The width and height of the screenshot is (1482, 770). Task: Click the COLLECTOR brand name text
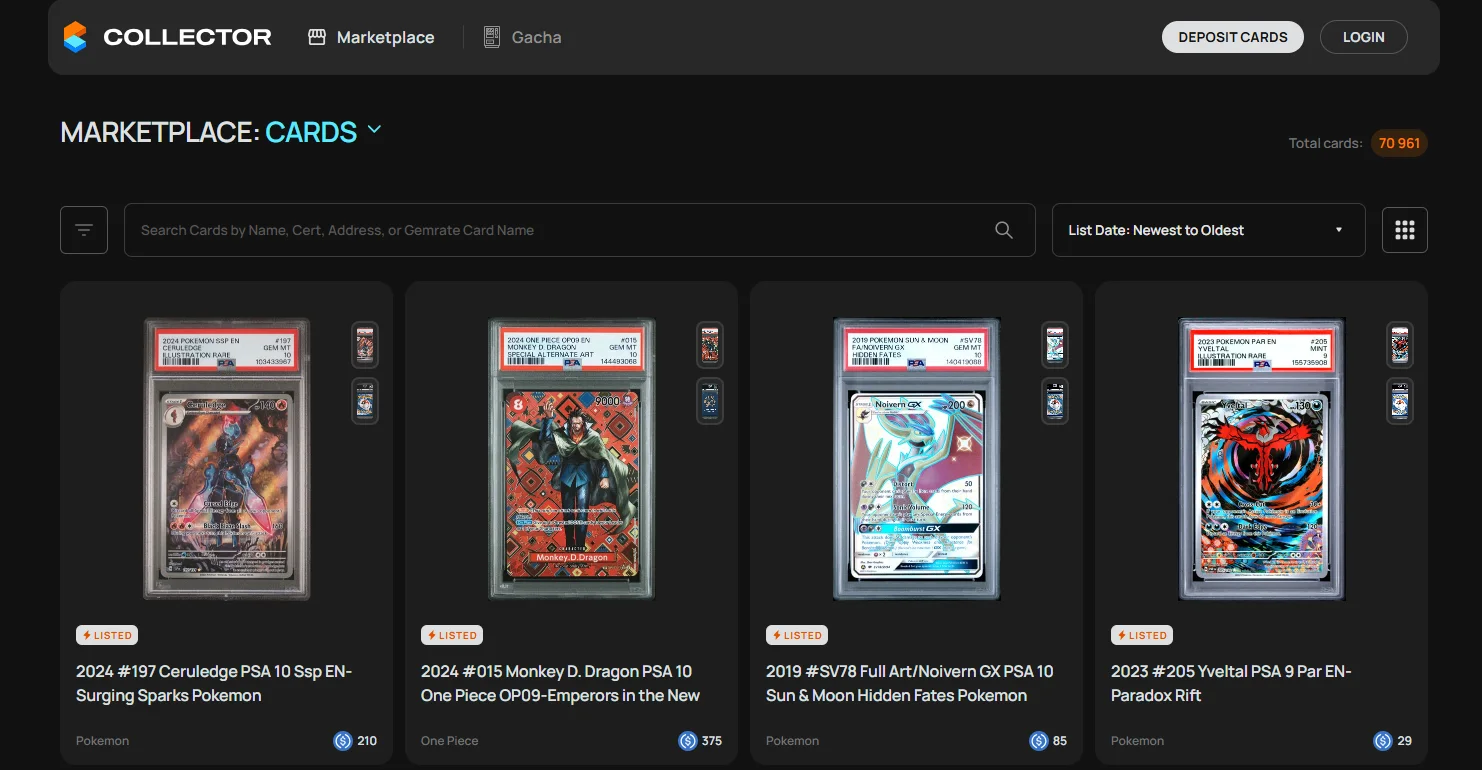point(187,37)
